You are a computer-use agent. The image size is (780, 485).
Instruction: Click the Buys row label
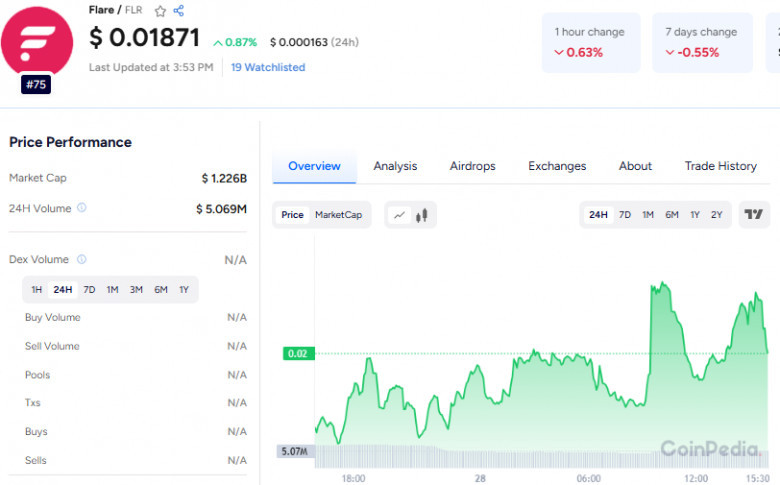36,432
